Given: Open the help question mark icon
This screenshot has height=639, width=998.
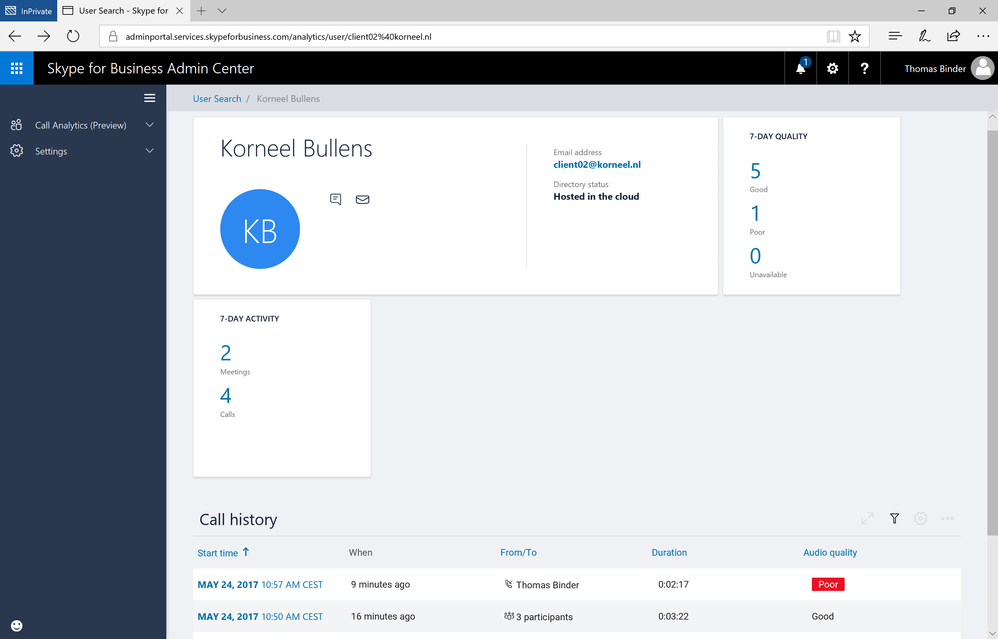Looking at the screenshot, I should 864,68.
